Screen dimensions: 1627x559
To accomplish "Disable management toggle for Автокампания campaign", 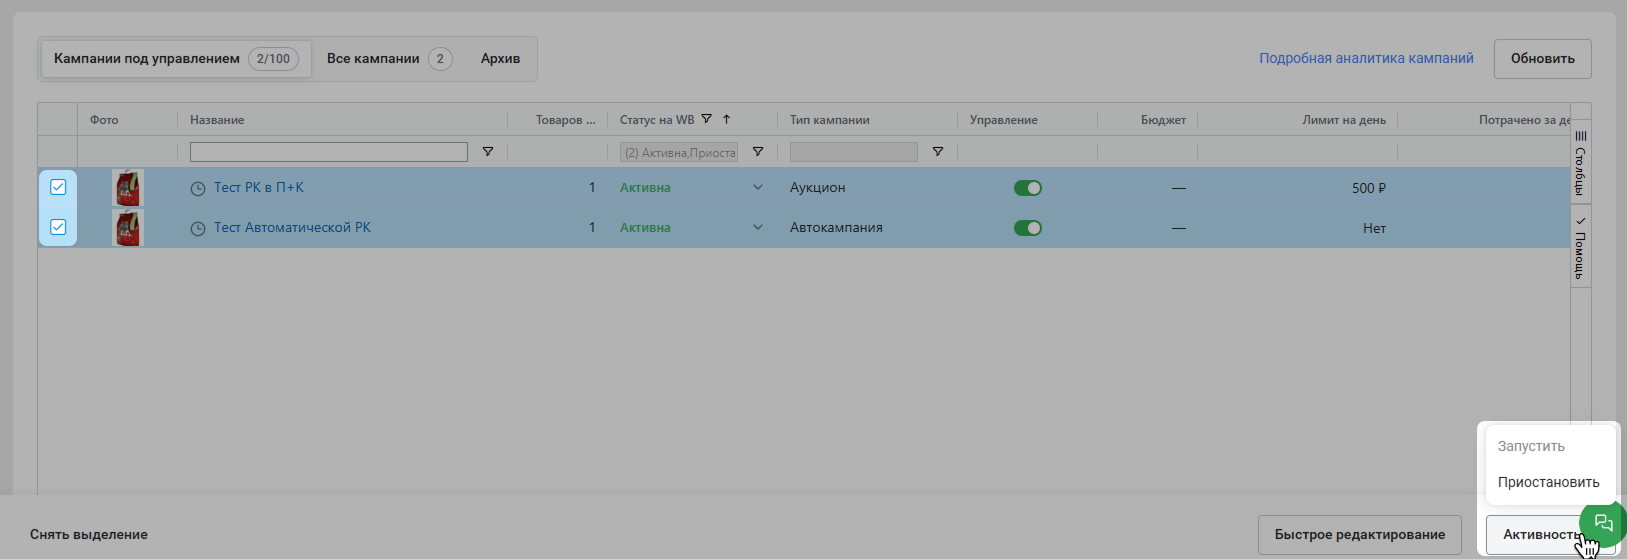I will [1028, 228].
